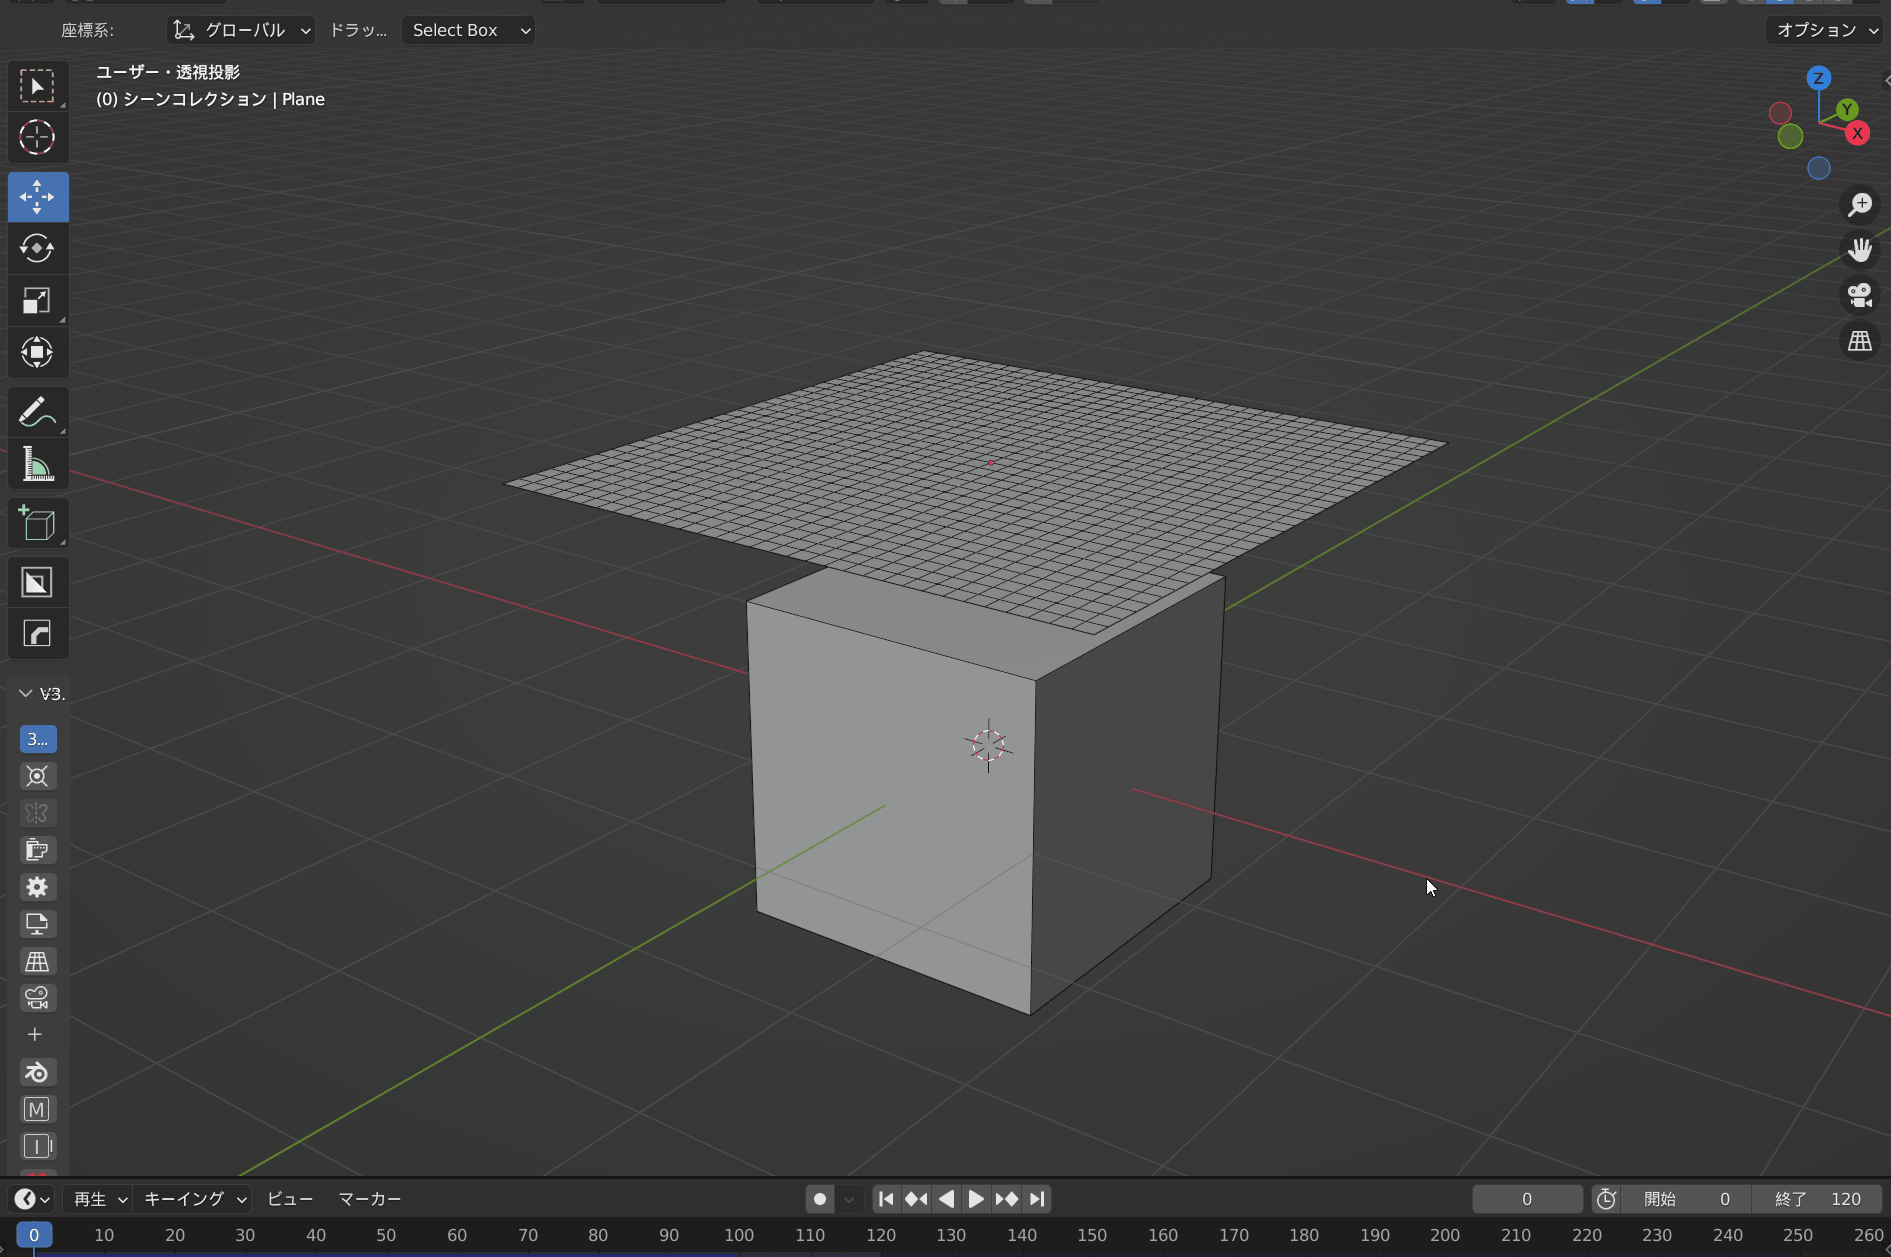Click the crossed-circle icon in V3 panel
1891x1257 pixels.
[37, 776]
